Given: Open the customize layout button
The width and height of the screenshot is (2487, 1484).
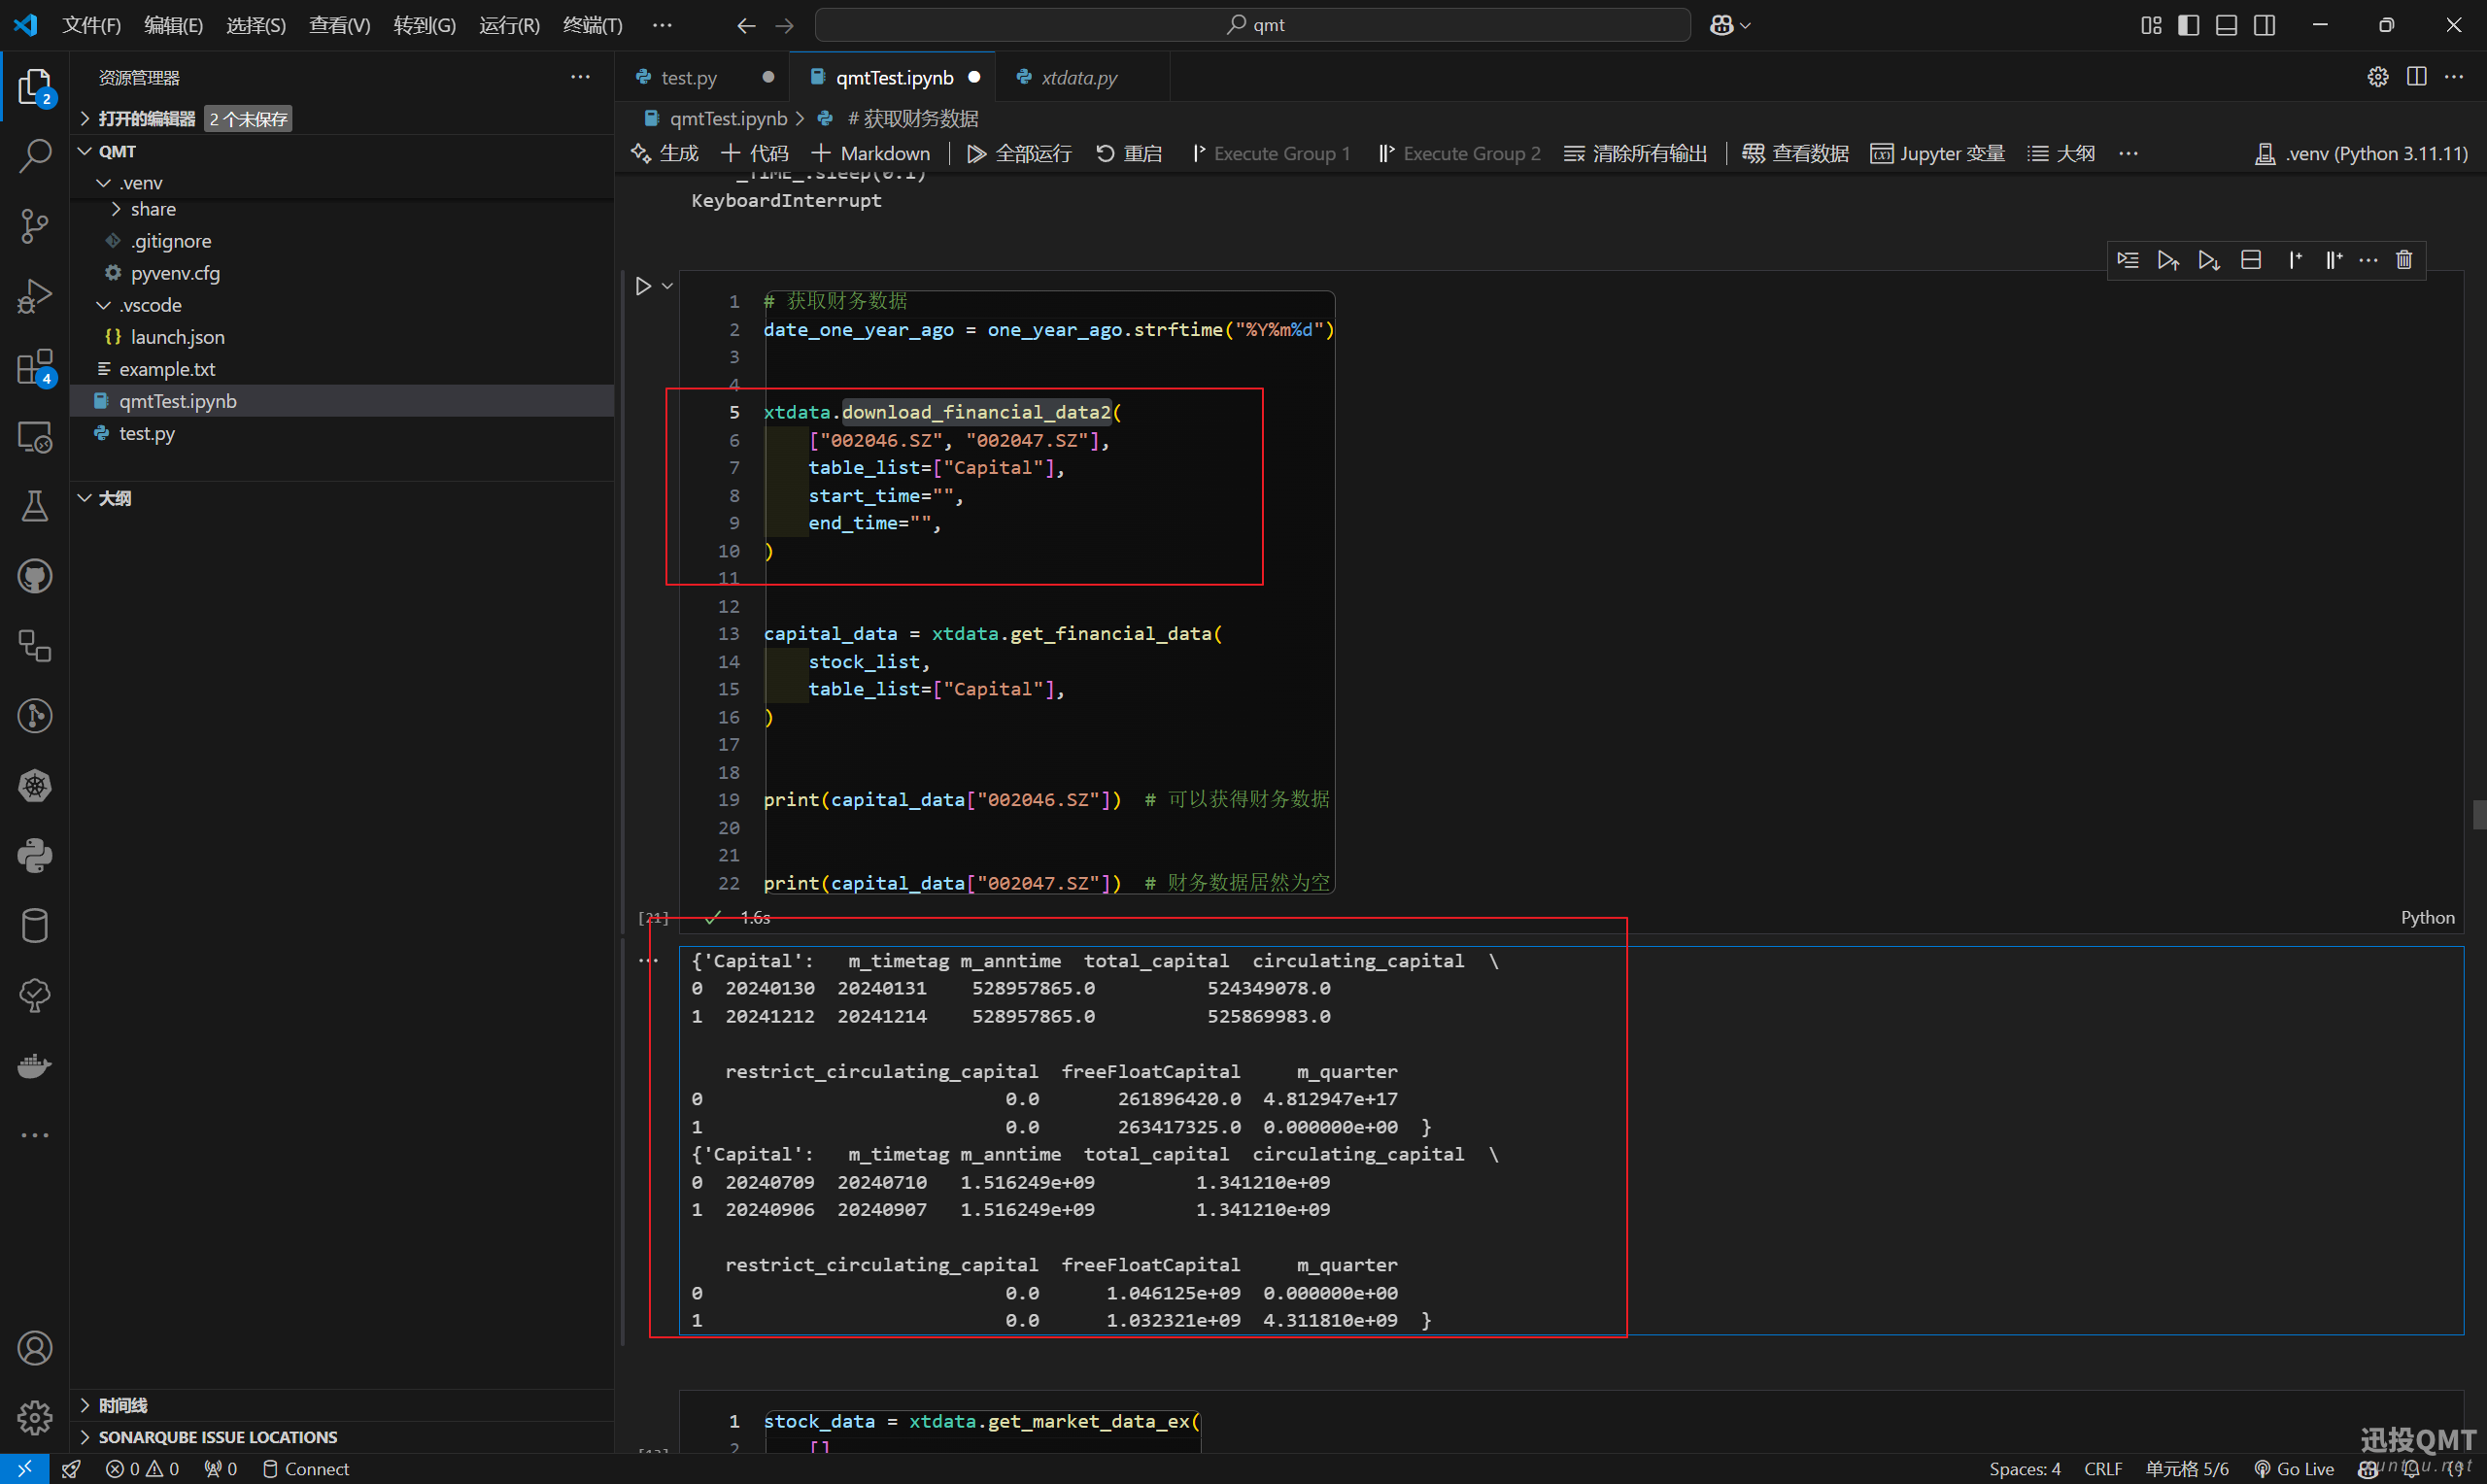Looking at the screenshot, I should pos(2151,25).
